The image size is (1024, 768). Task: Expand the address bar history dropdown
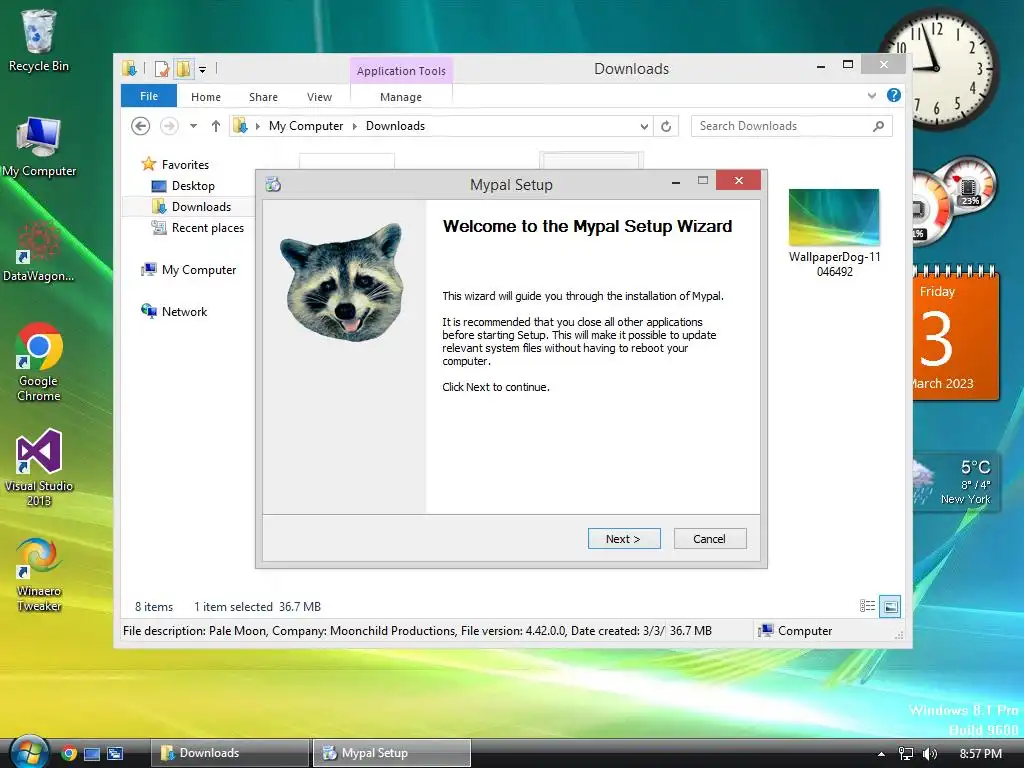coord(645,126)
